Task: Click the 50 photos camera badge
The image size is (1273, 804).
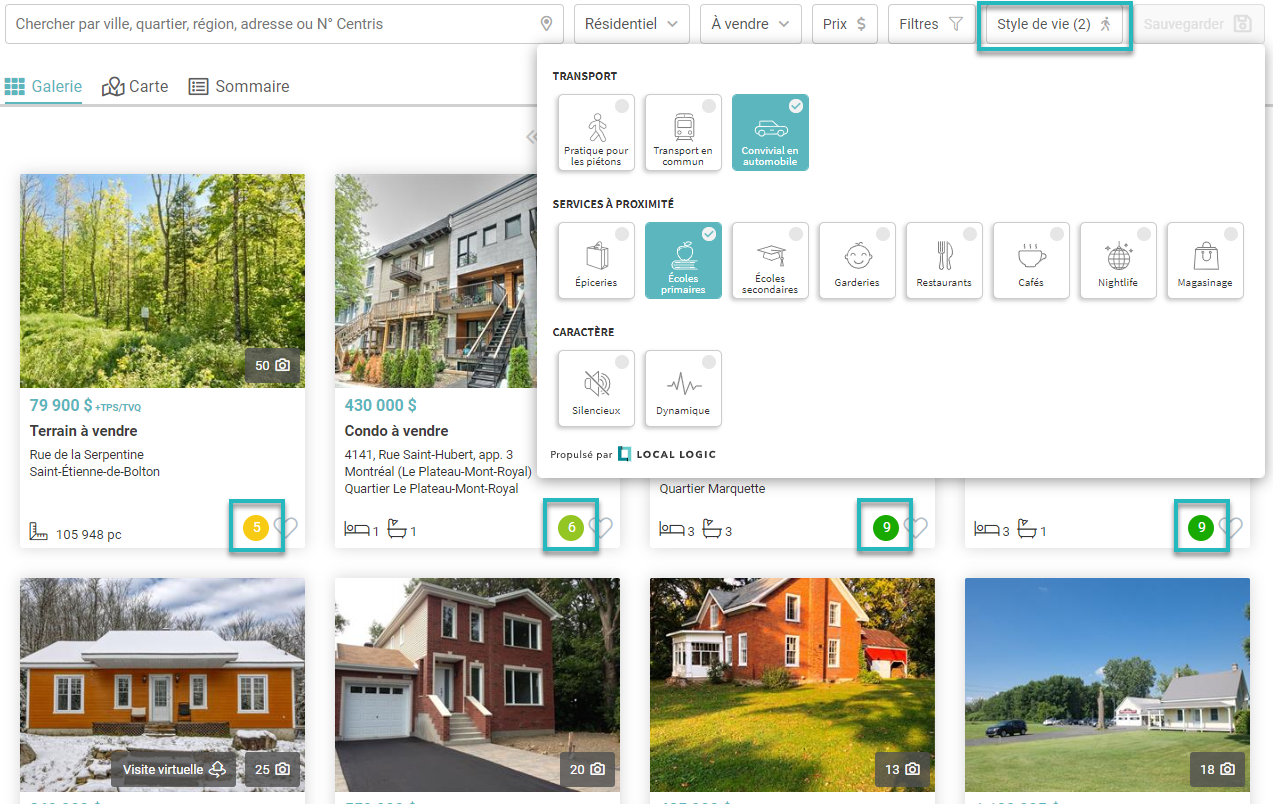Action: [272, 366]
